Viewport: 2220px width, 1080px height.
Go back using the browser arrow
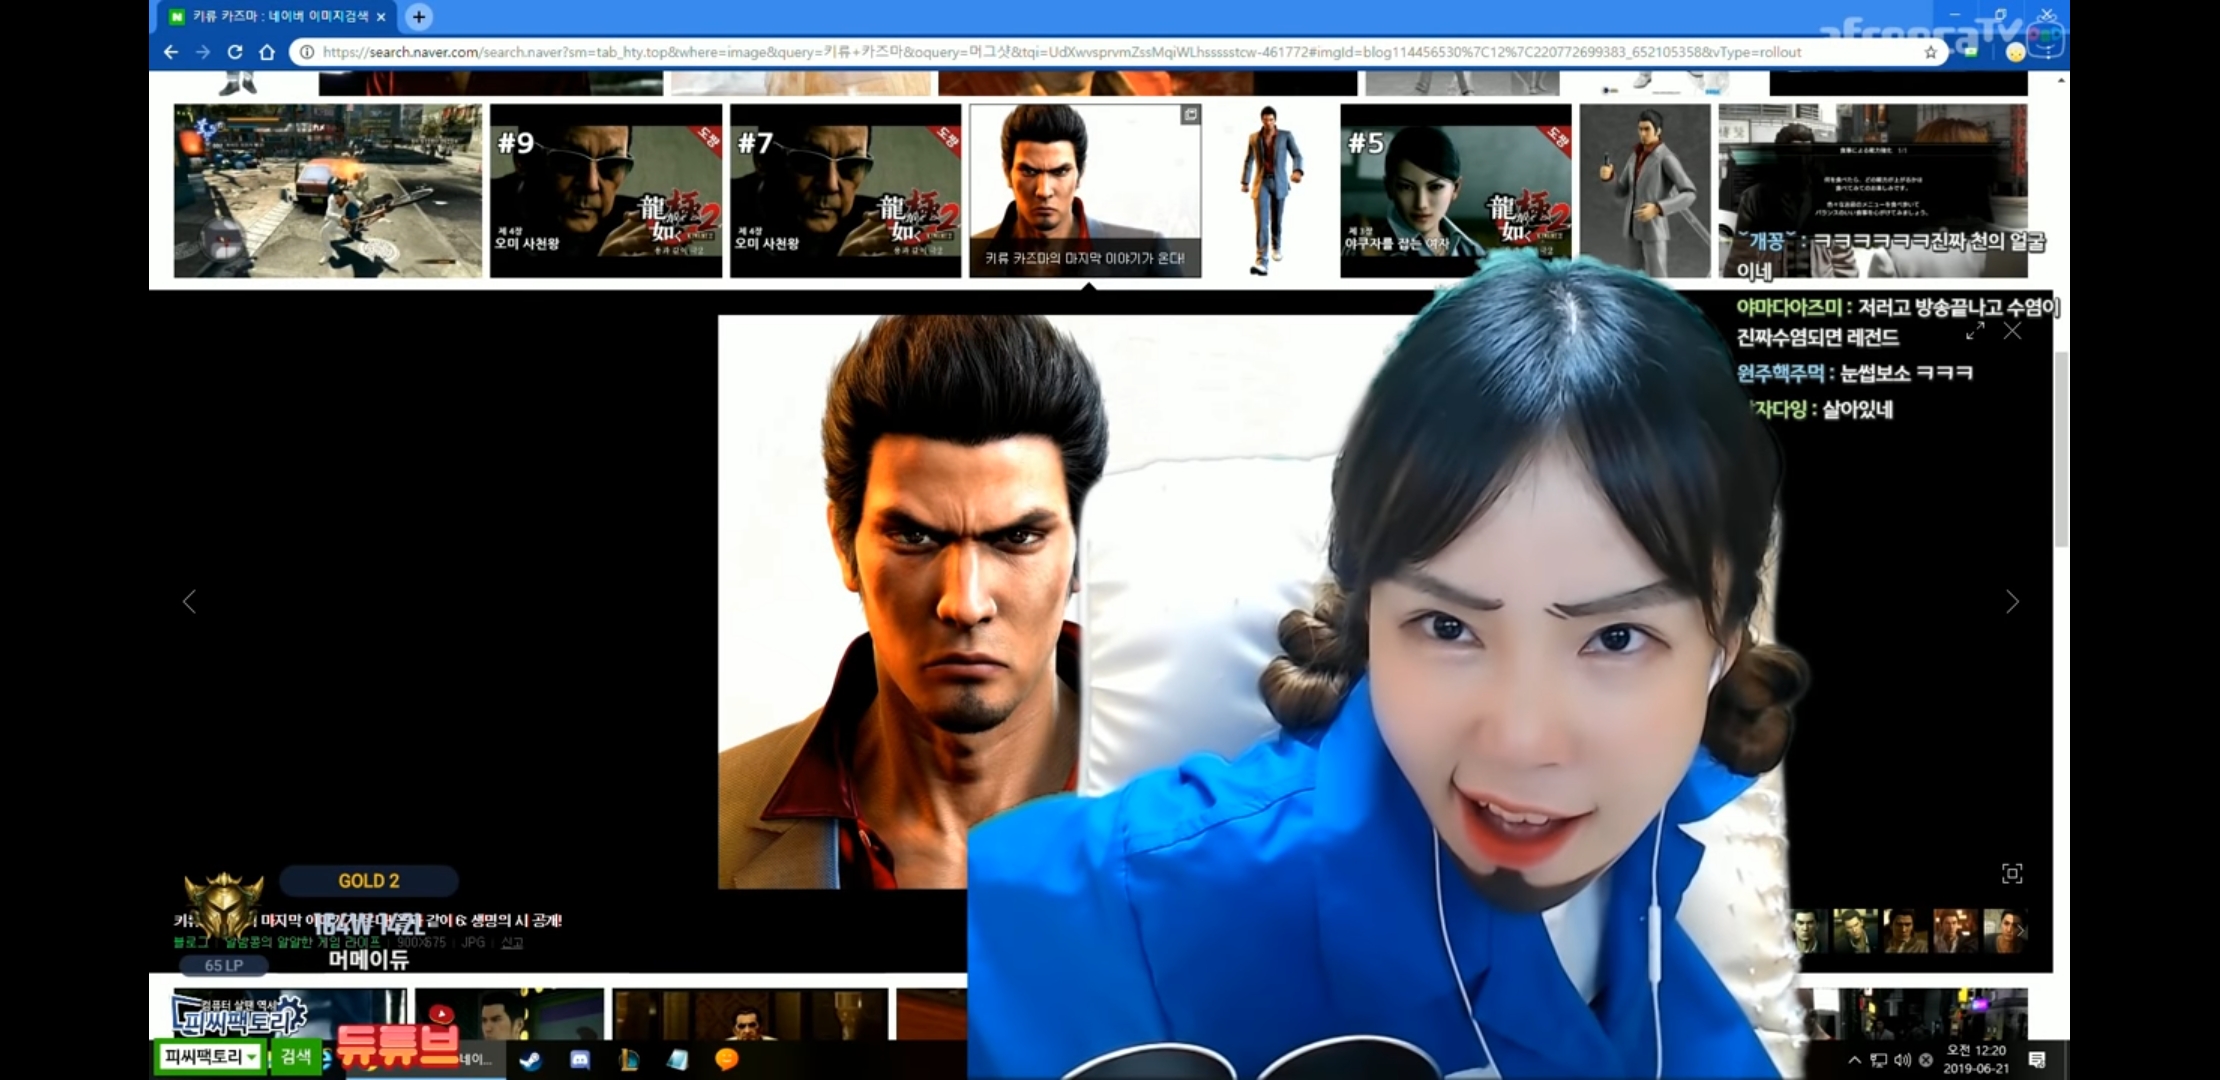171,52
